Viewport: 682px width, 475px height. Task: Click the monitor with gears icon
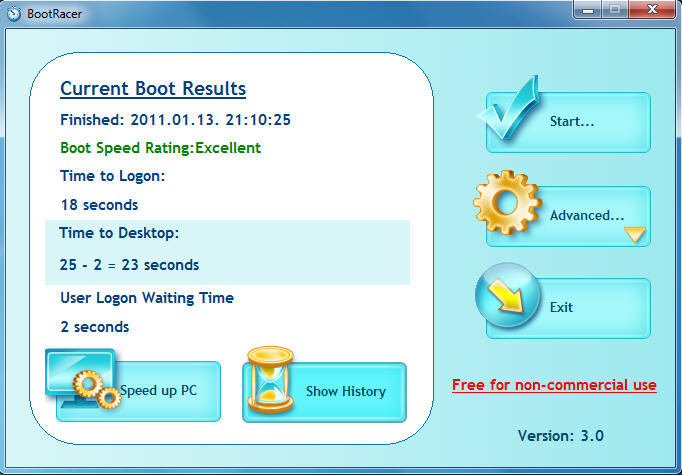point(84,378)
